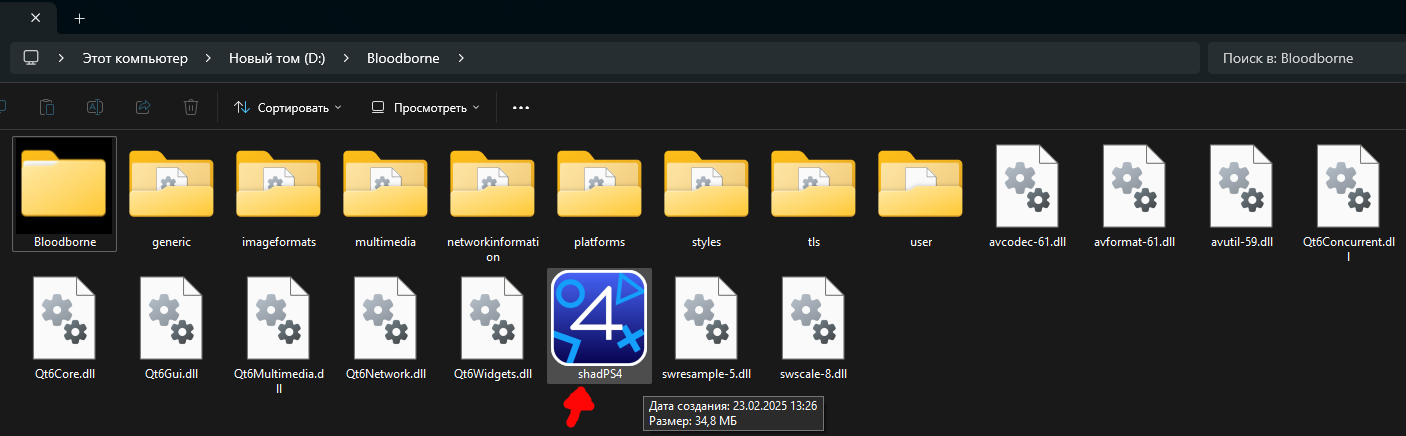Open the Сортировать sort dropdown
This screenshot has height=436, width=1406.
287,107
